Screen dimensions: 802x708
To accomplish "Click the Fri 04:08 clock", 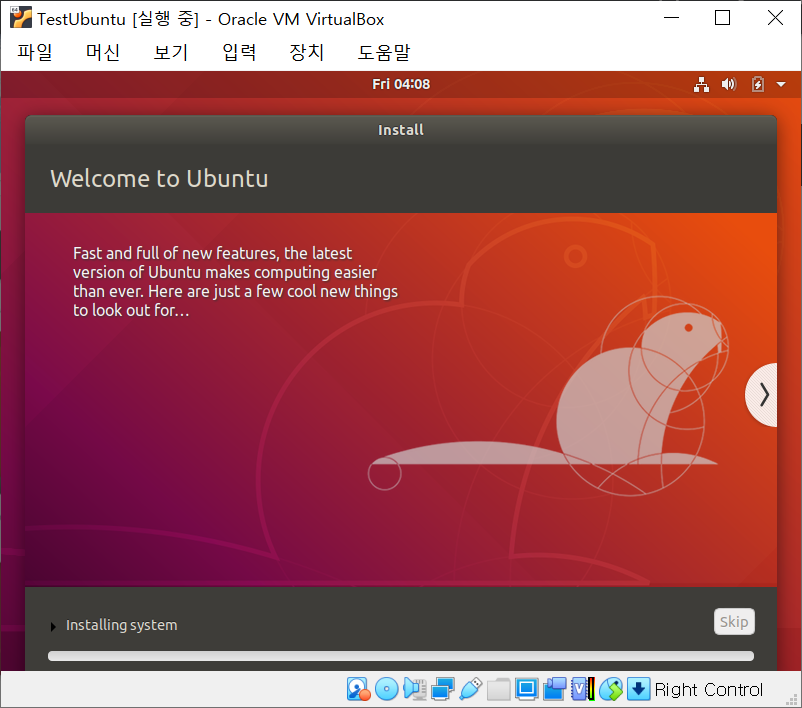I will [x=400, y=84].
